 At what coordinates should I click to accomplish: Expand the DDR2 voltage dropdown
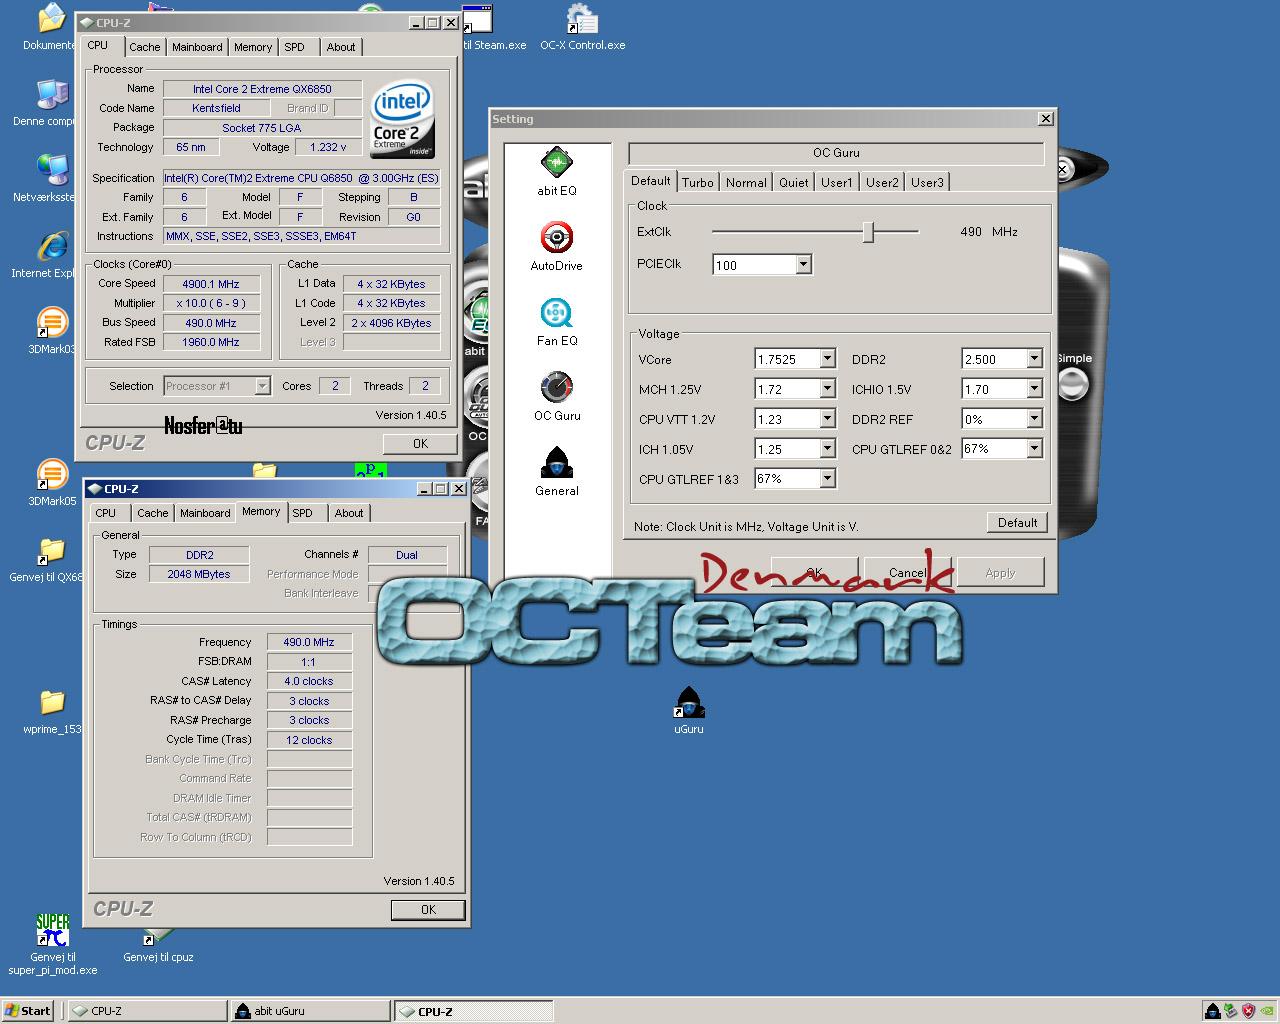[1034, 359]
